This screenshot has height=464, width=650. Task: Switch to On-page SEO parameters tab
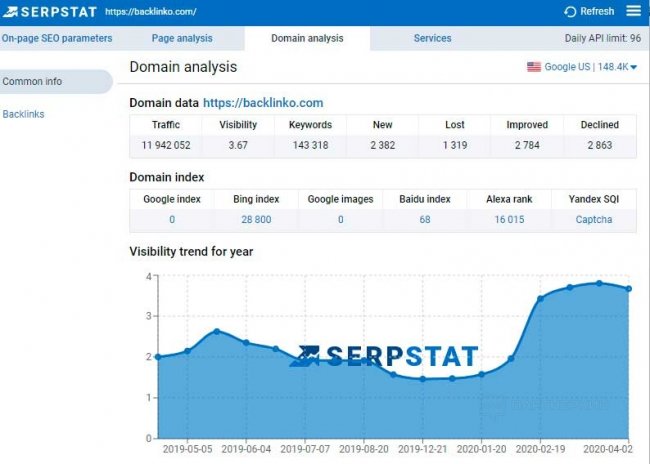(56, 39)
